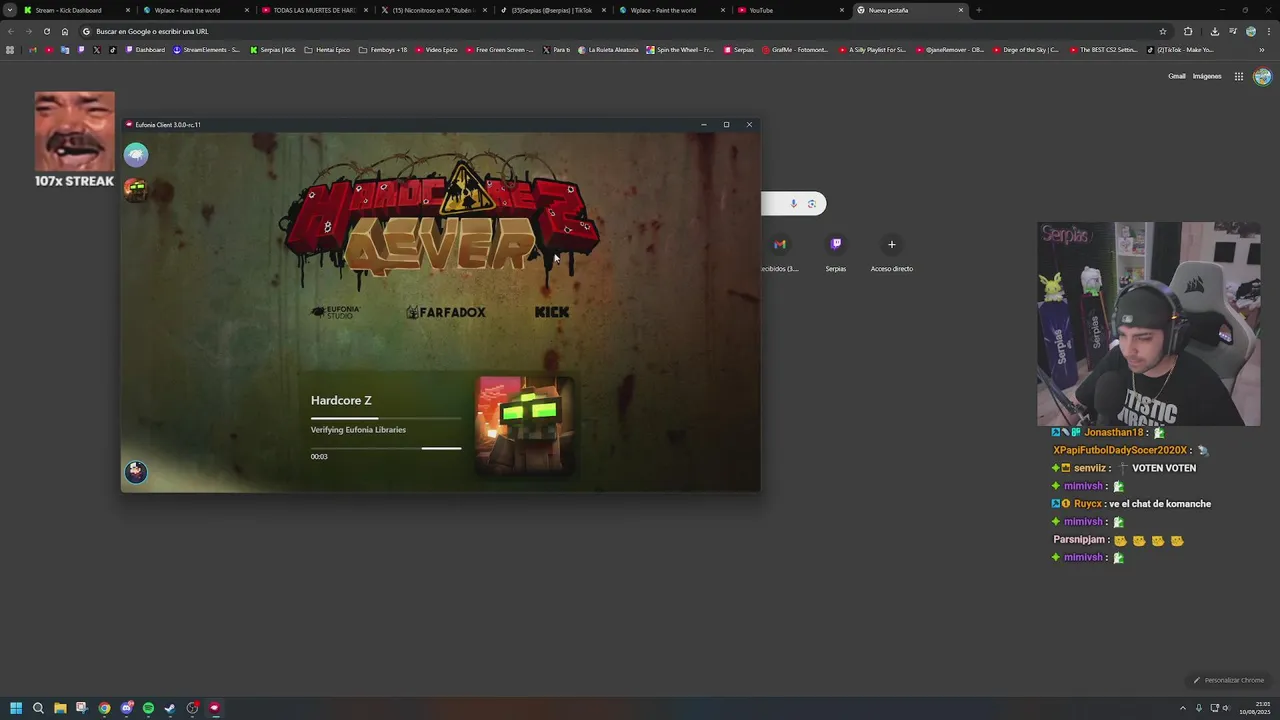Click the Hardcore Z character thumbnail
The image size is (1280, 720).
tap(525, 426)
